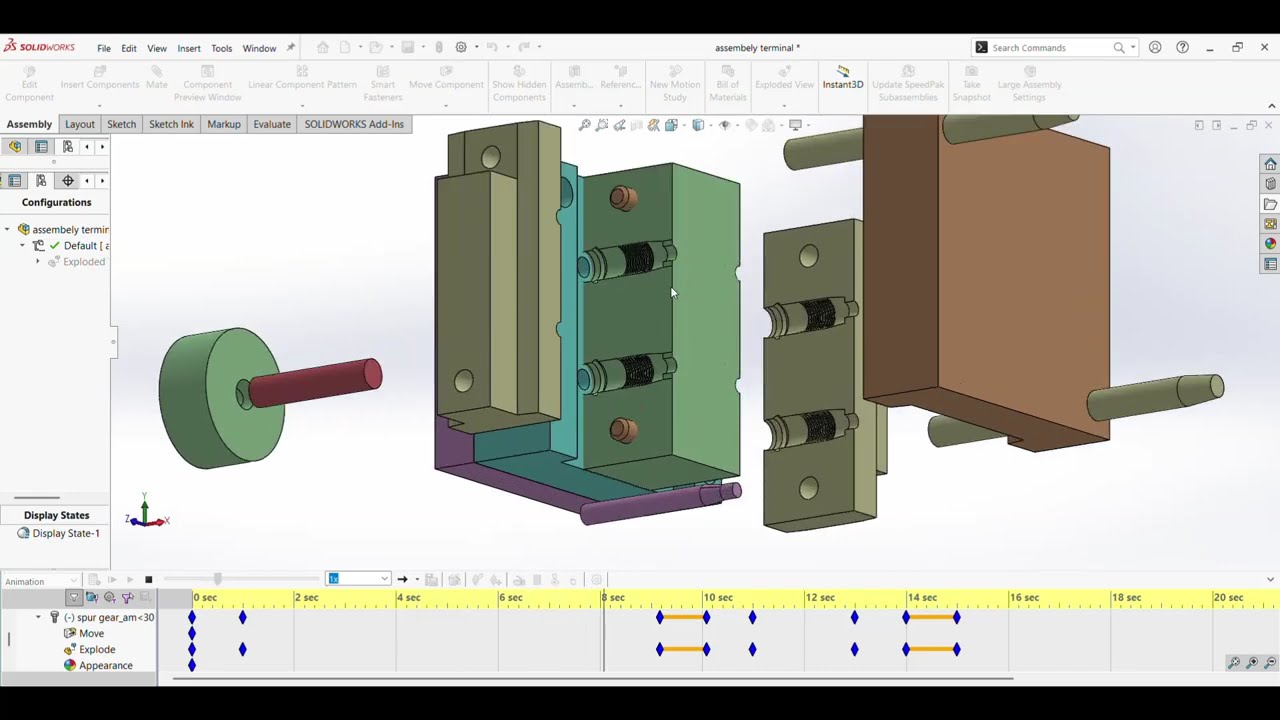The height and width of the screenshot is (720, 1280).
Task: Click the Zoom to Area icon
Action: (602, 125)
